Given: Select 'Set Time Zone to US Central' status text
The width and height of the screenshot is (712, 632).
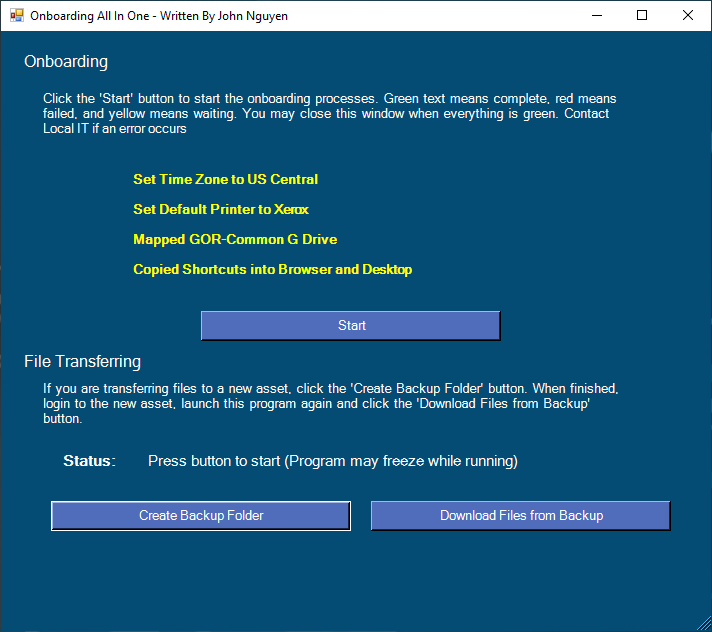Looking at the screenshot, I should (x=225, y=179).
